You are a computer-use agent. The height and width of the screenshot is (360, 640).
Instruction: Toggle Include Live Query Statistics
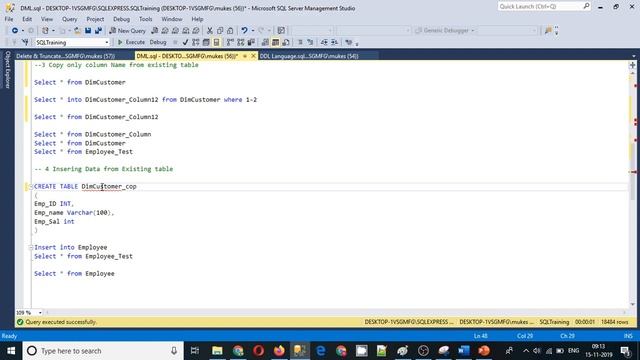point(241,42)
